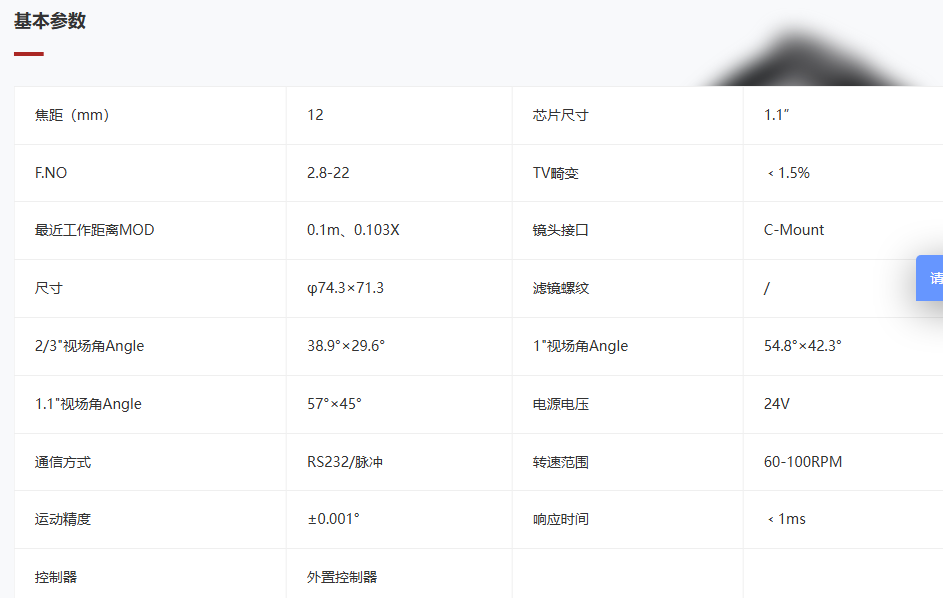Select the dimension value φ74.3×71.3
This screenshot has width=943, height=598.
tap(345, 288)
